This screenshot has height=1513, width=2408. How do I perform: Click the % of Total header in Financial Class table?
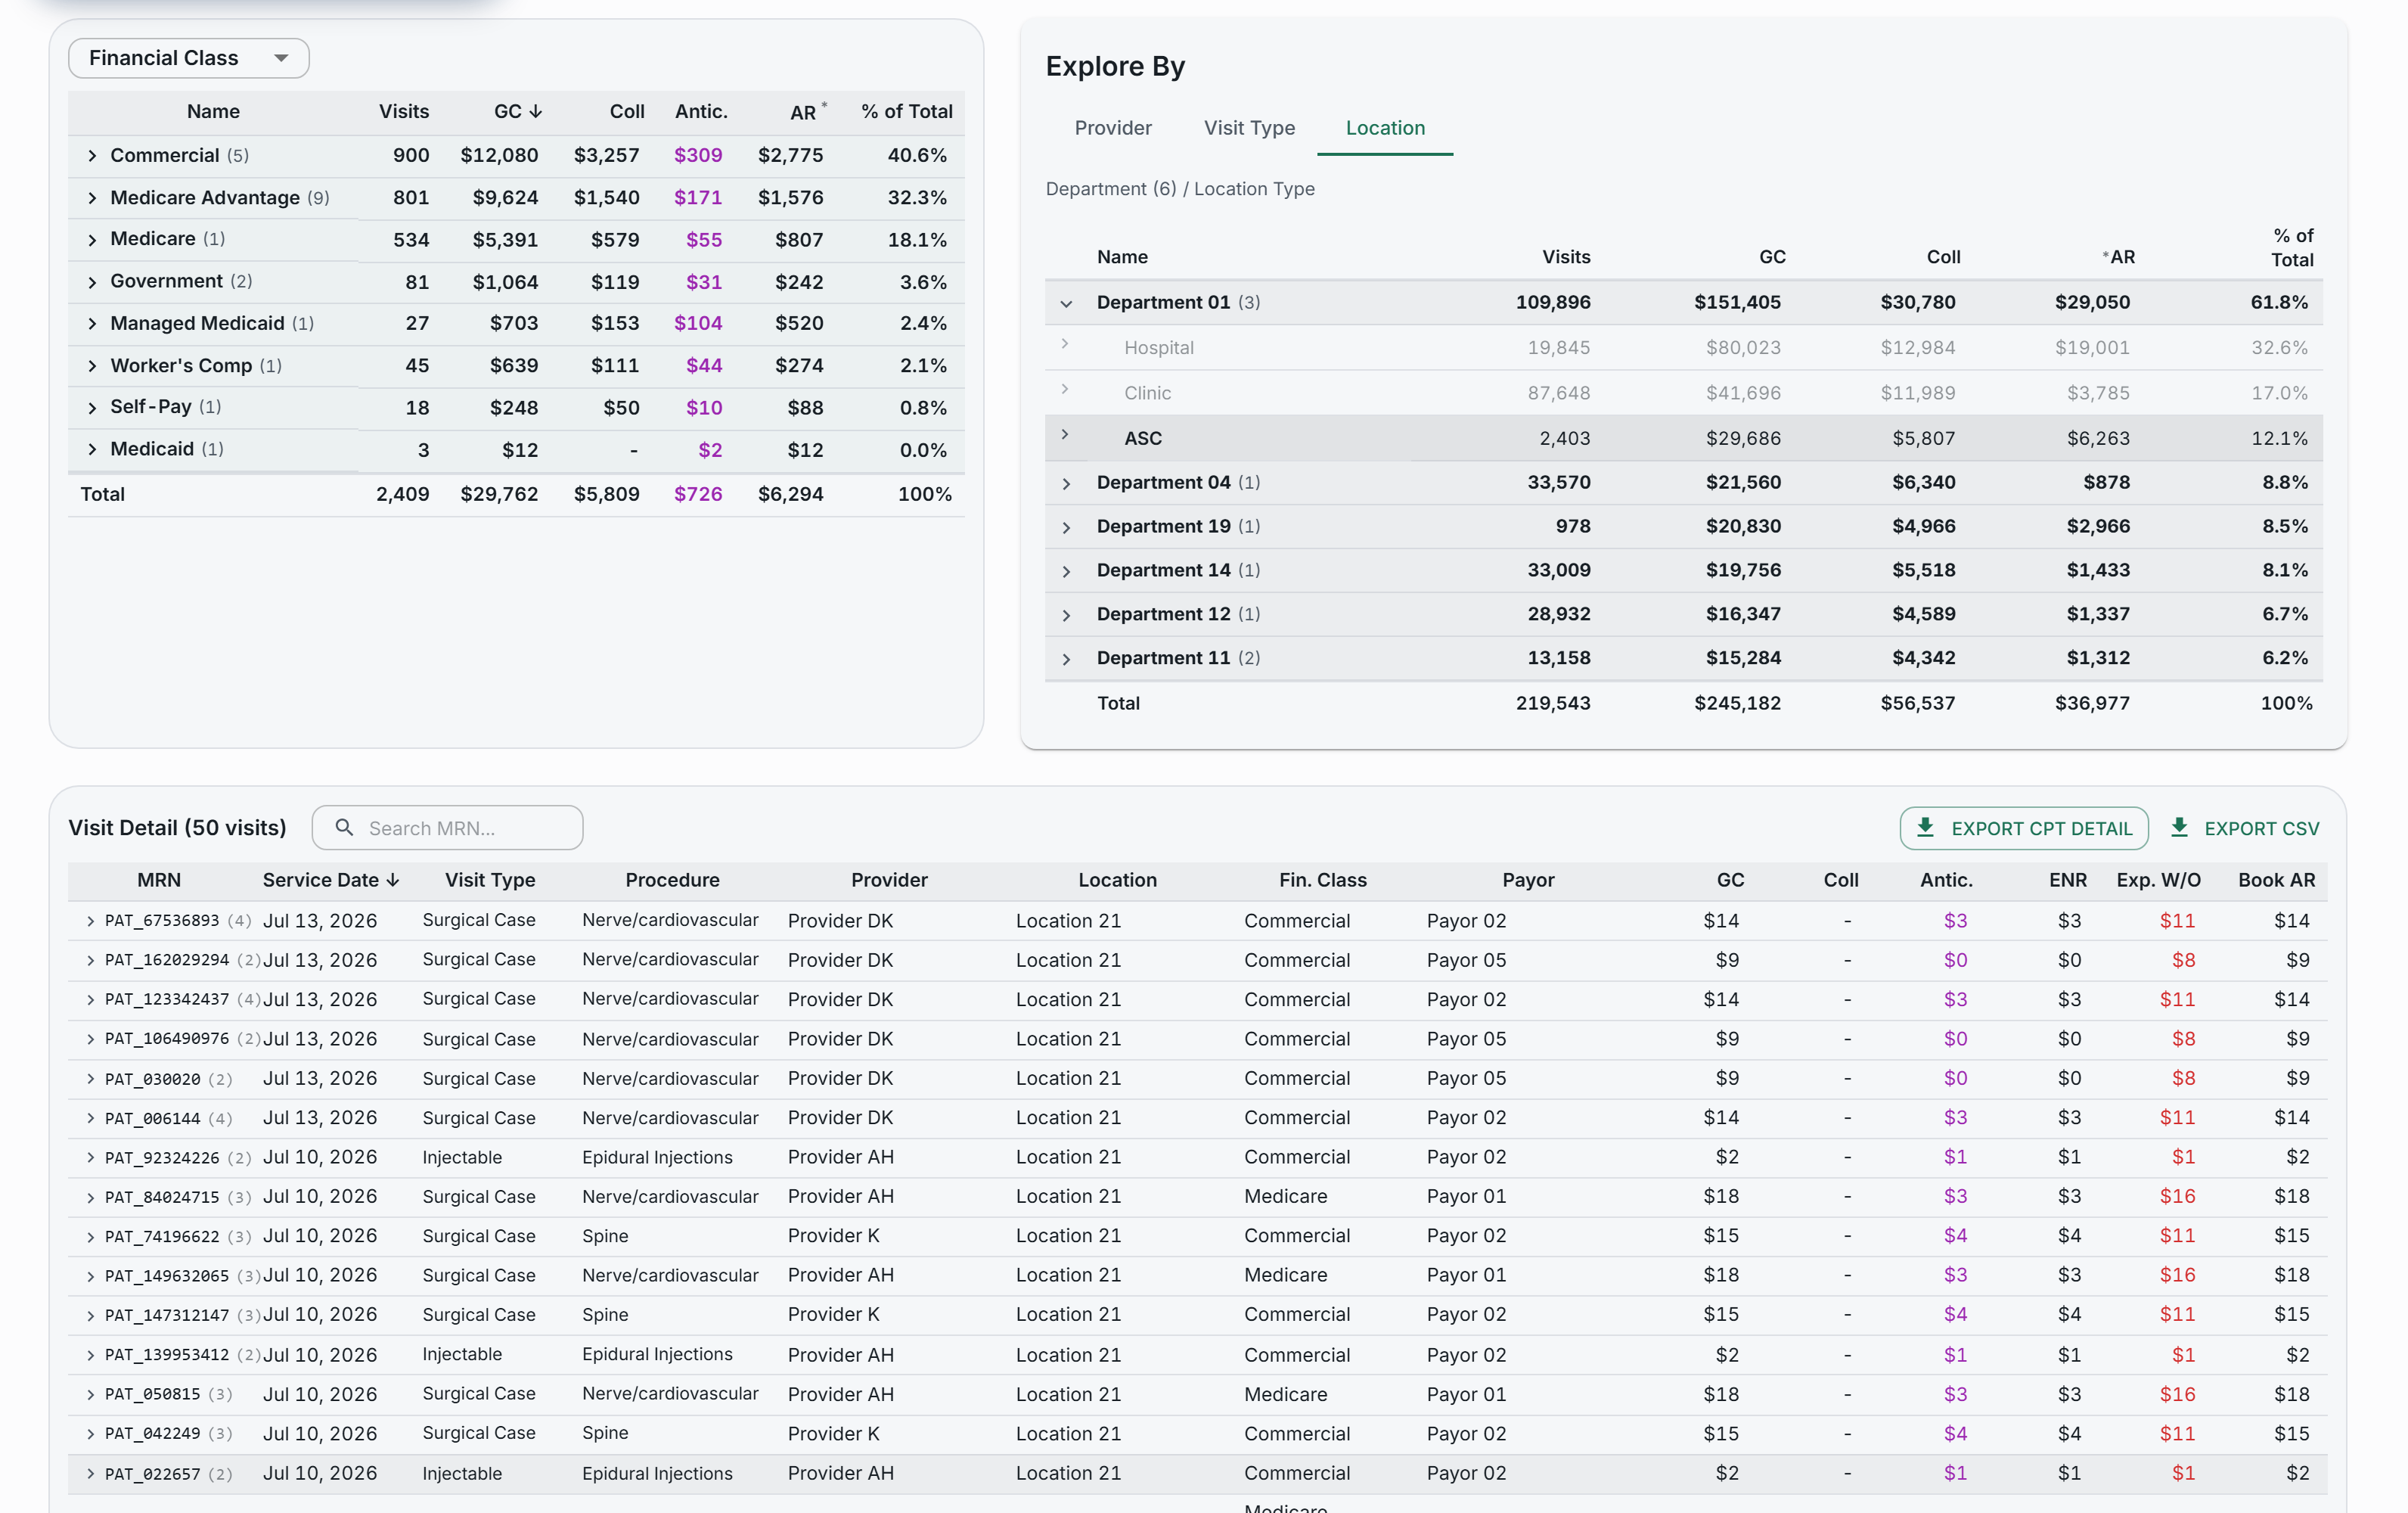click(907, 111)
